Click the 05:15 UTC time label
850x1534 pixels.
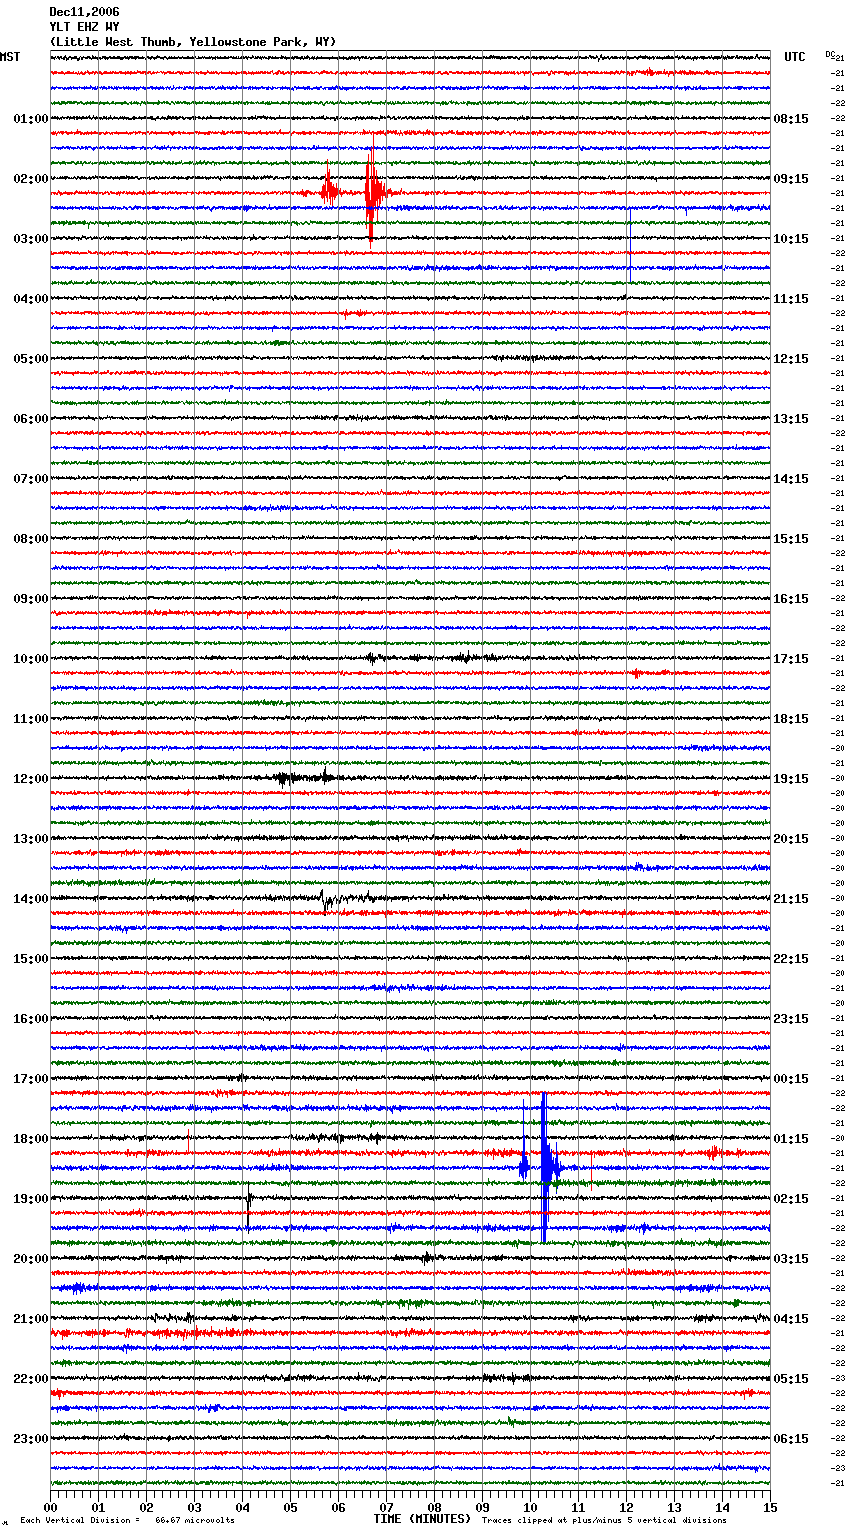tap(791, 1379)
